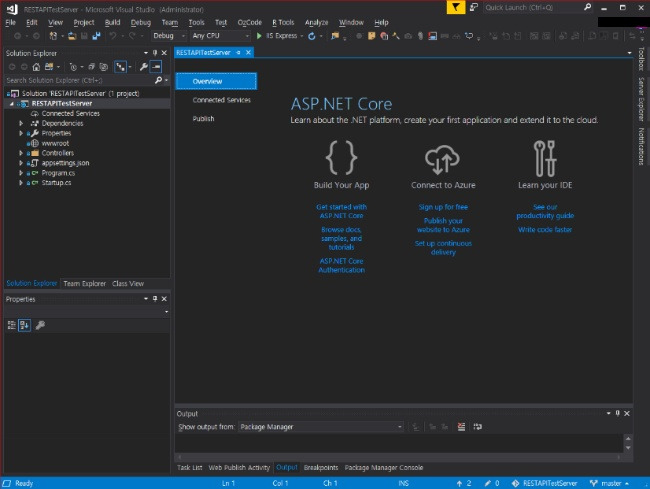The height and width of the screenshot is (489, 650).
Task: Click the yellow notifications flag icon
Action: pos(456,7)
